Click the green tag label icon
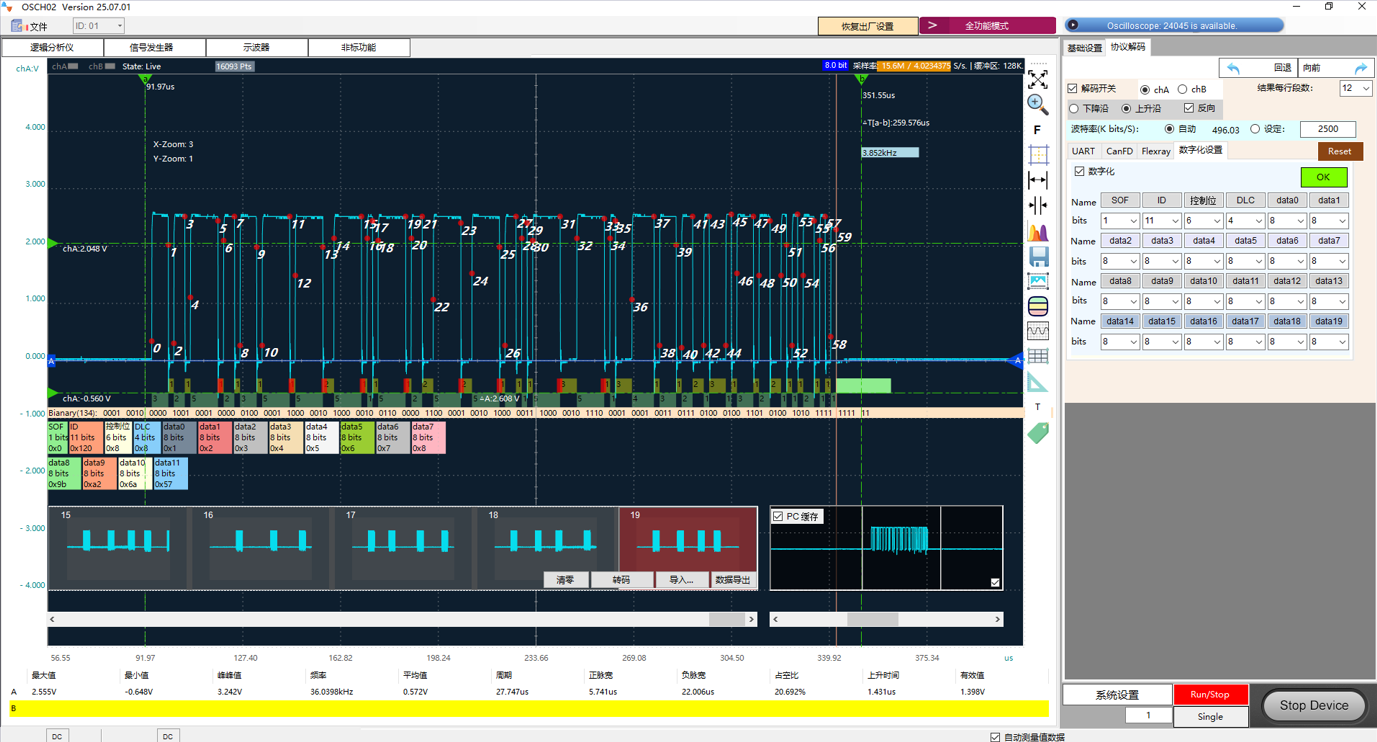Screen dimensions: 1377x742 pyautogui.click(x=1038, y=432)
